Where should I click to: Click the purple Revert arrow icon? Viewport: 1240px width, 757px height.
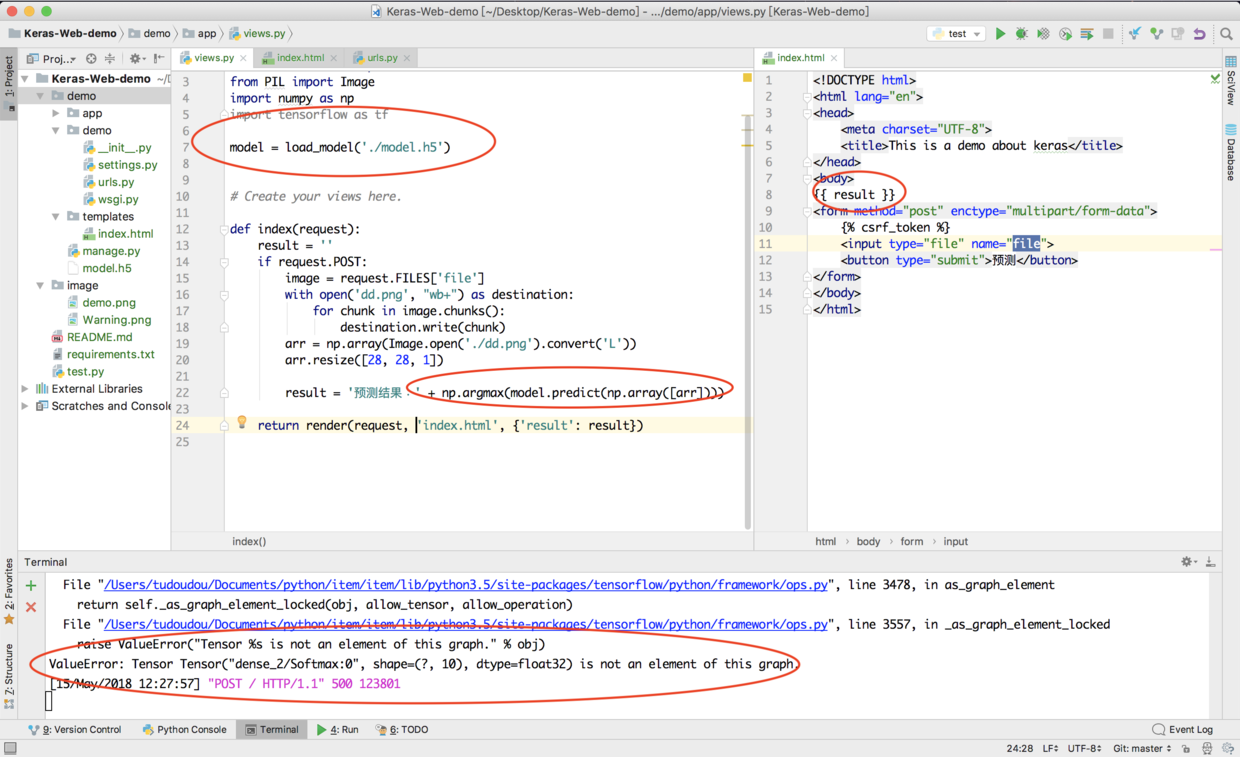point(1199,34)
